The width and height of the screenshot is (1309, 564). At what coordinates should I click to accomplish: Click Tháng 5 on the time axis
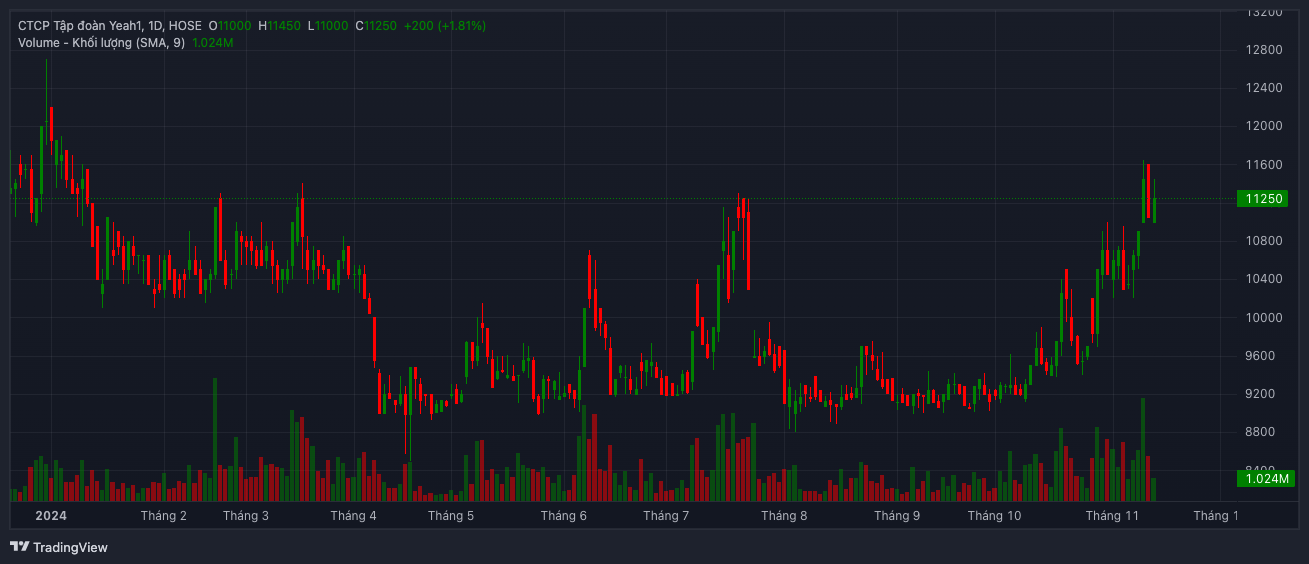(450, 516)
